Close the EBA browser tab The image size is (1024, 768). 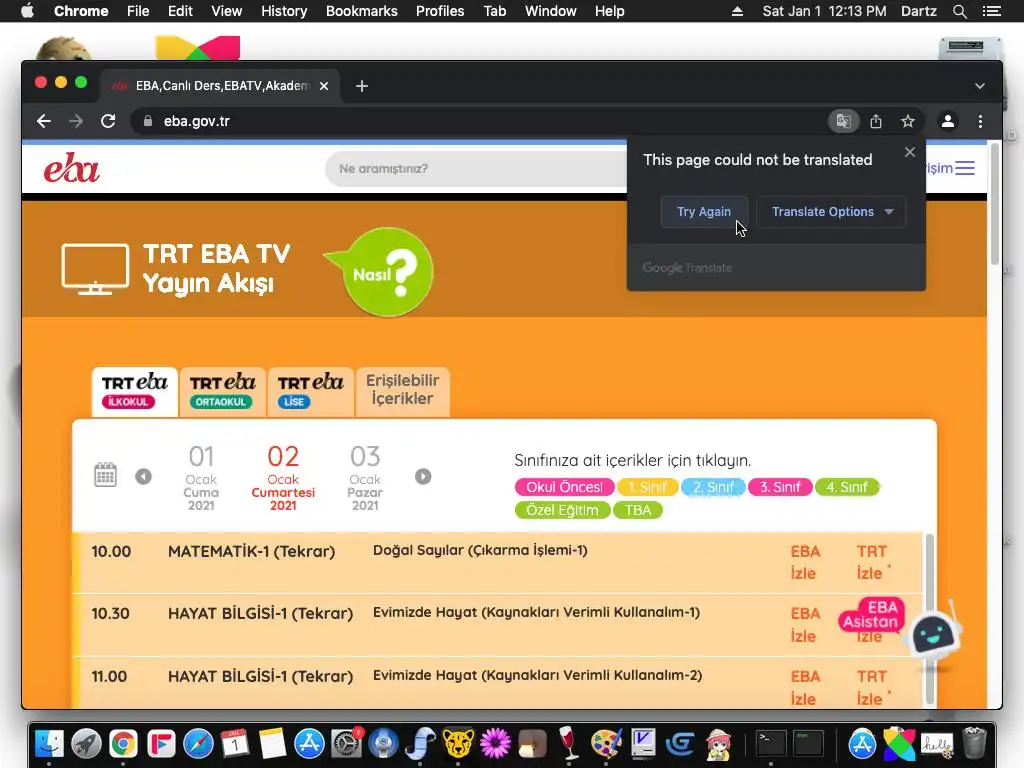[324, 86]
